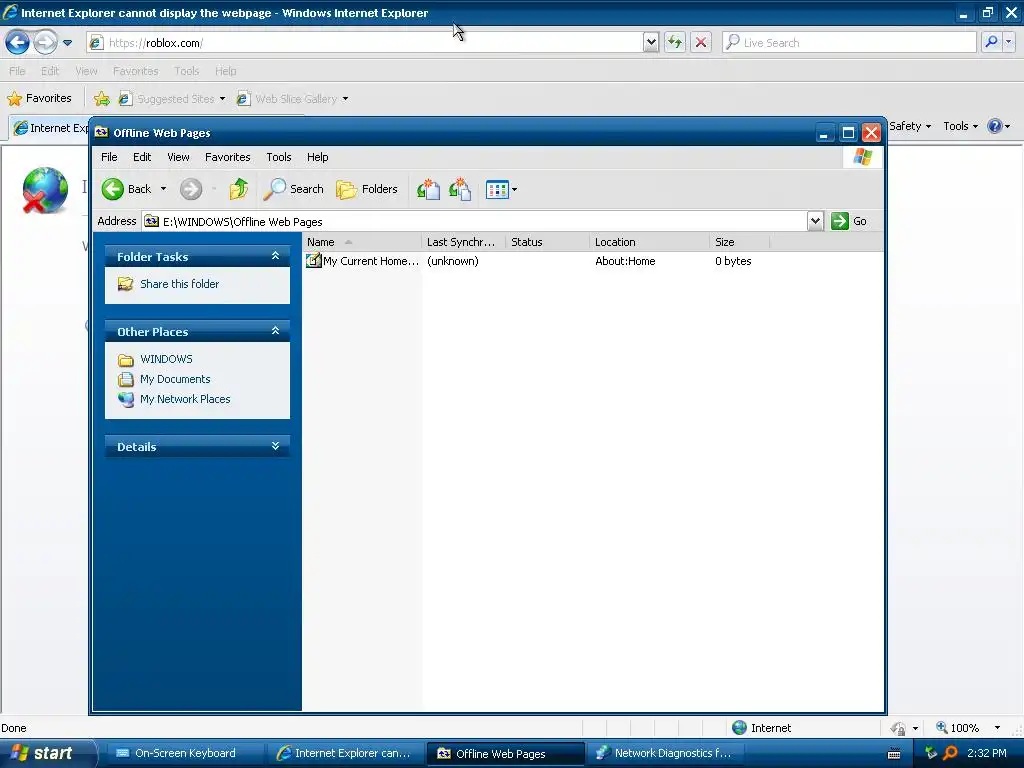Screen dimensions: 1024x768
Task: Click the (unknown) last synchronized cell
Action: click(453, 261)
